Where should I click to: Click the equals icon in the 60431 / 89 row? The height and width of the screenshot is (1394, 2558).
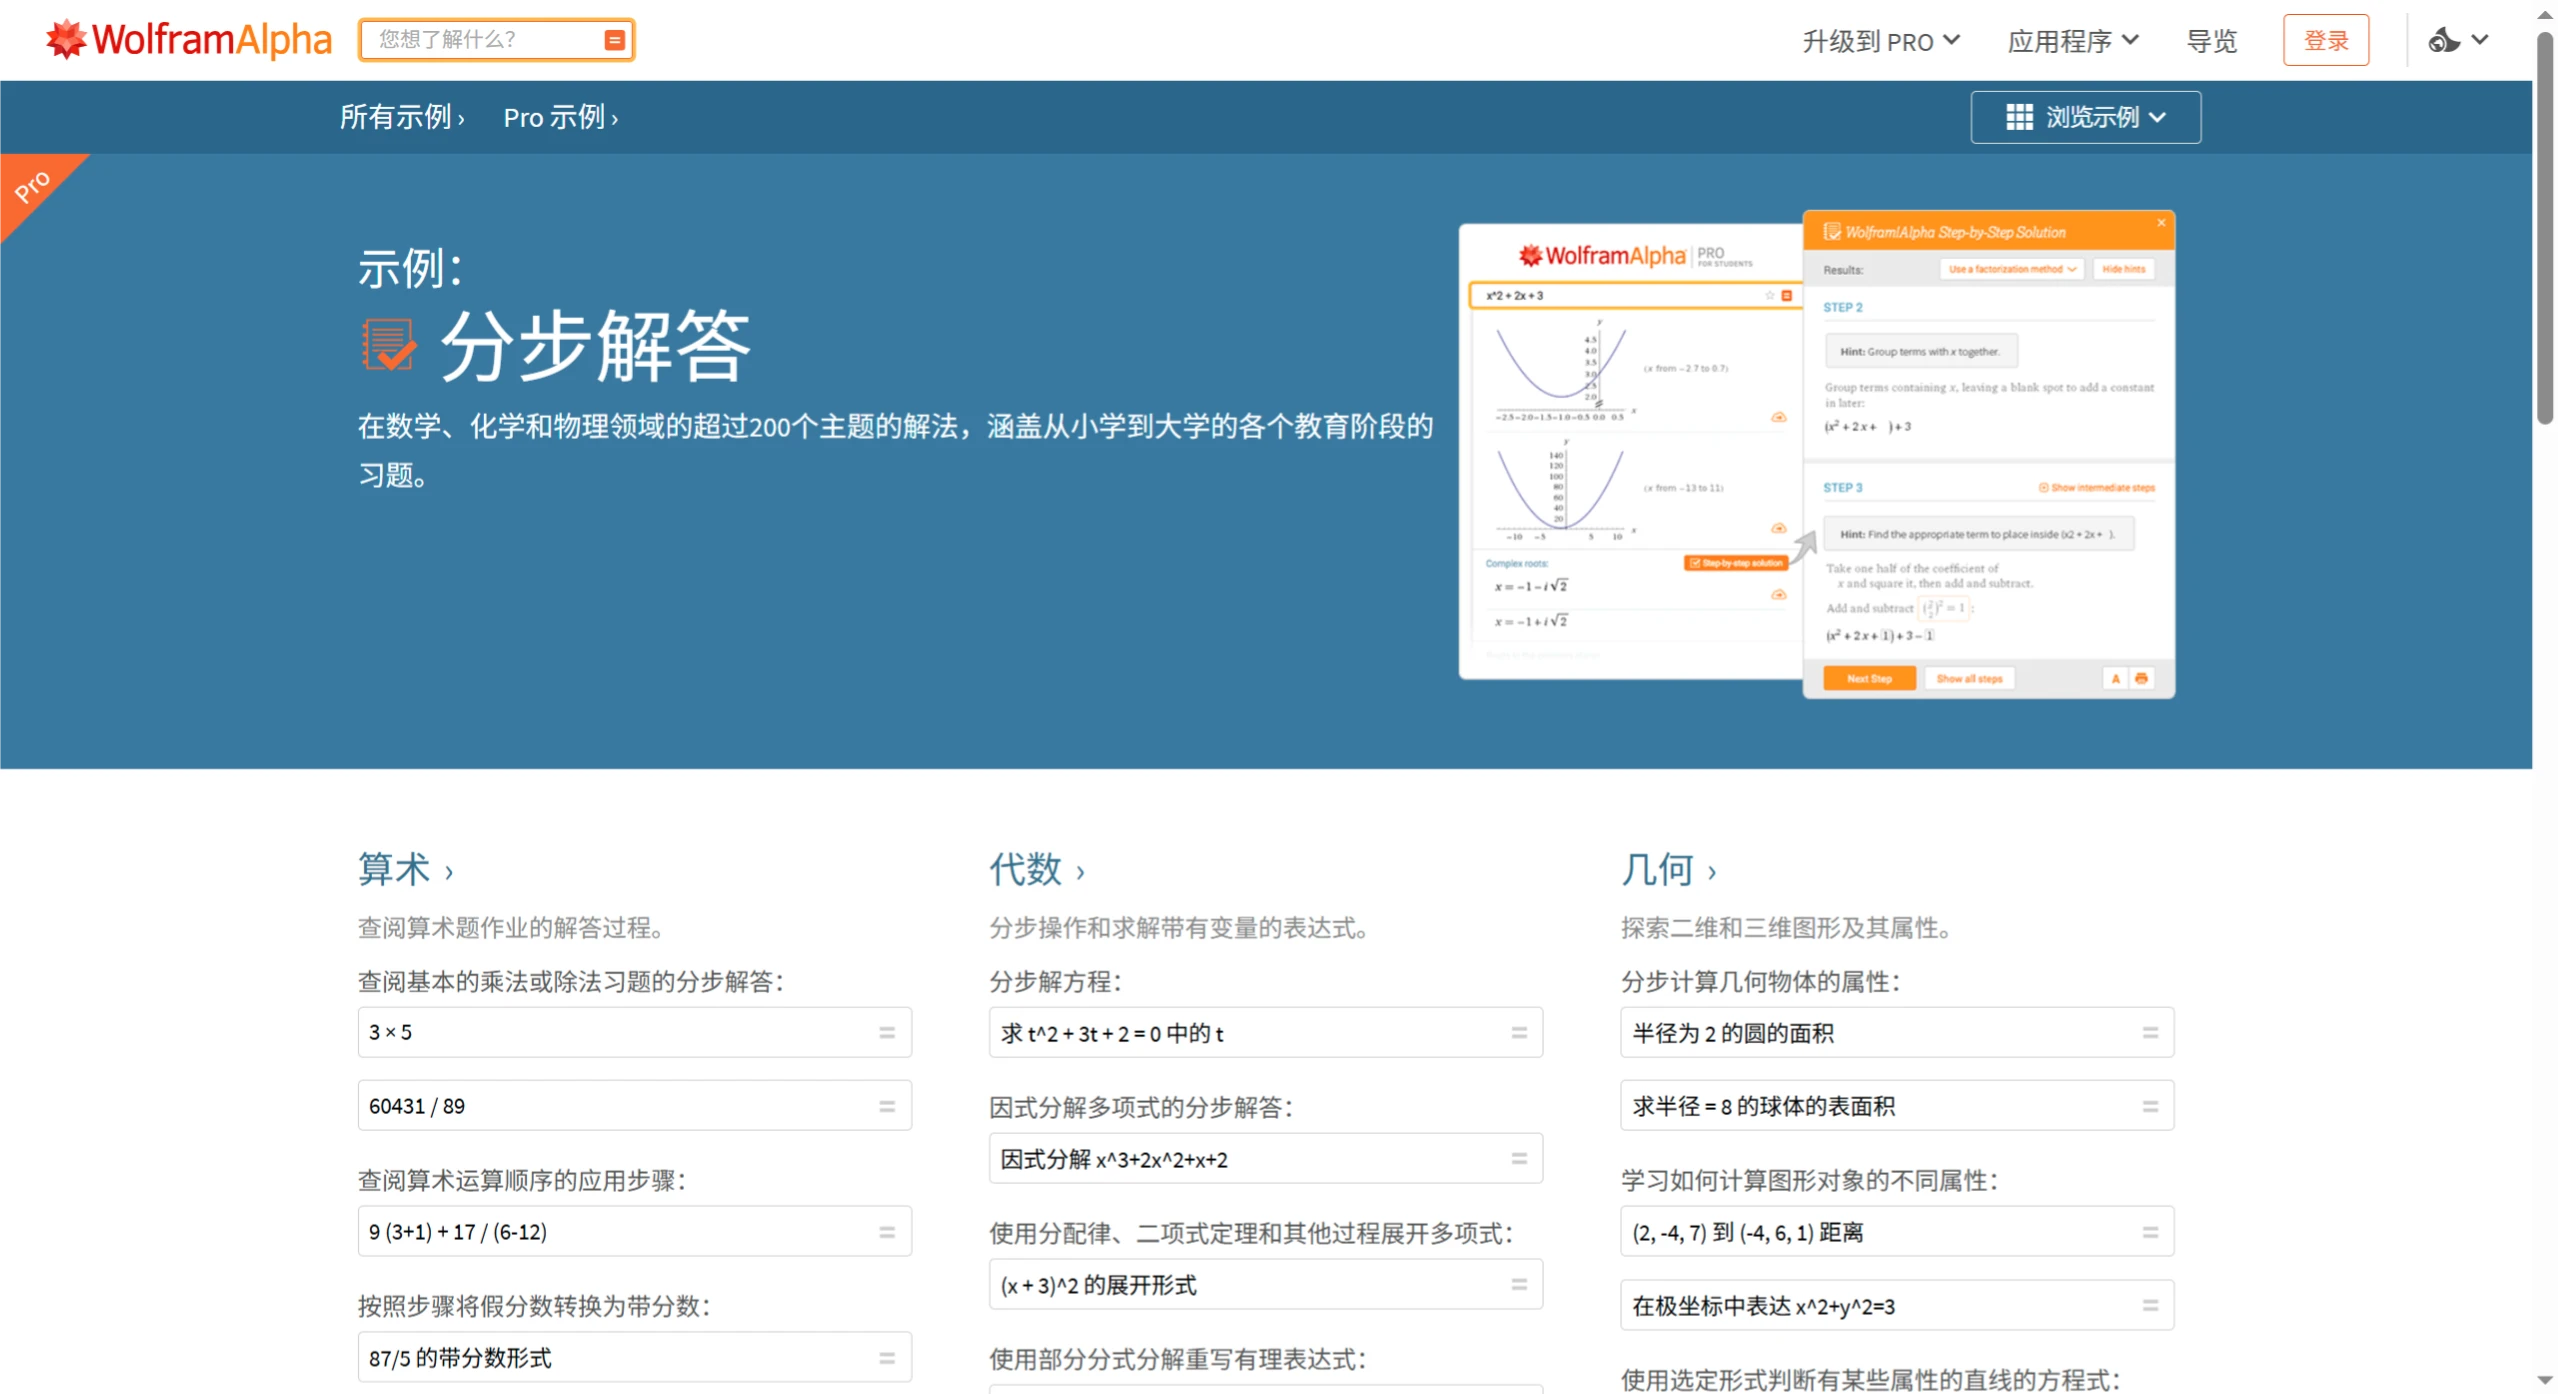(887, 1106)
